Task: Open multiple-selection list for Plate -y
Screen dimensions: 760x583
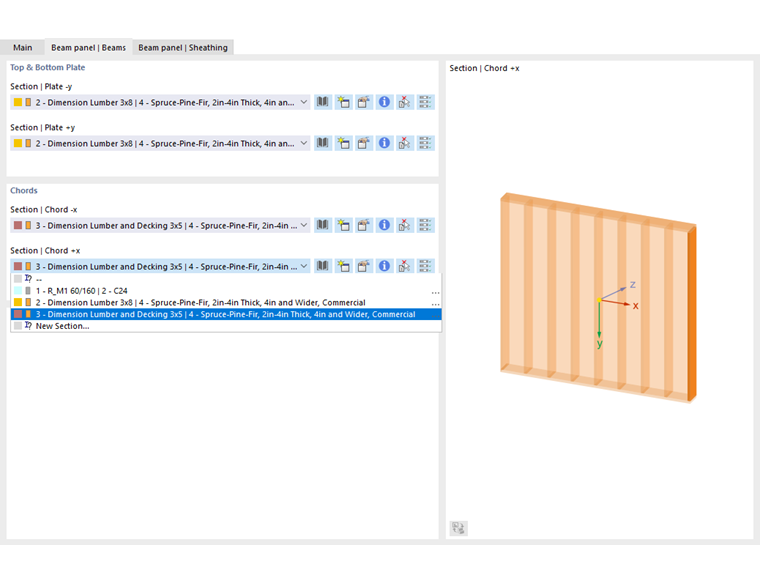Action: tap(425, 102)
